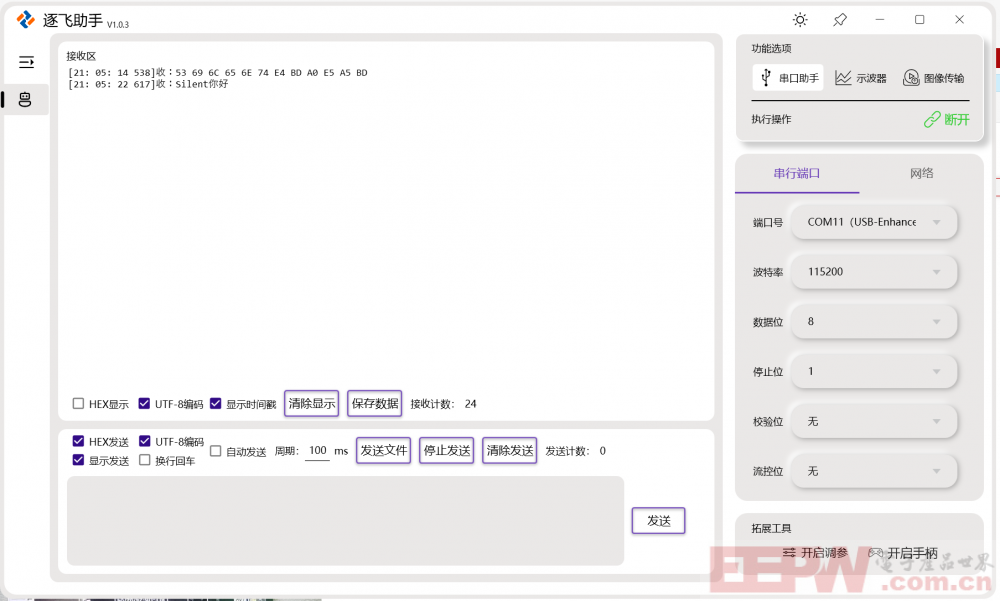This screenshot has width=1000, height=601.
Task: Toggle the 显示发送 checkbox
Action: tap(78, 459)
